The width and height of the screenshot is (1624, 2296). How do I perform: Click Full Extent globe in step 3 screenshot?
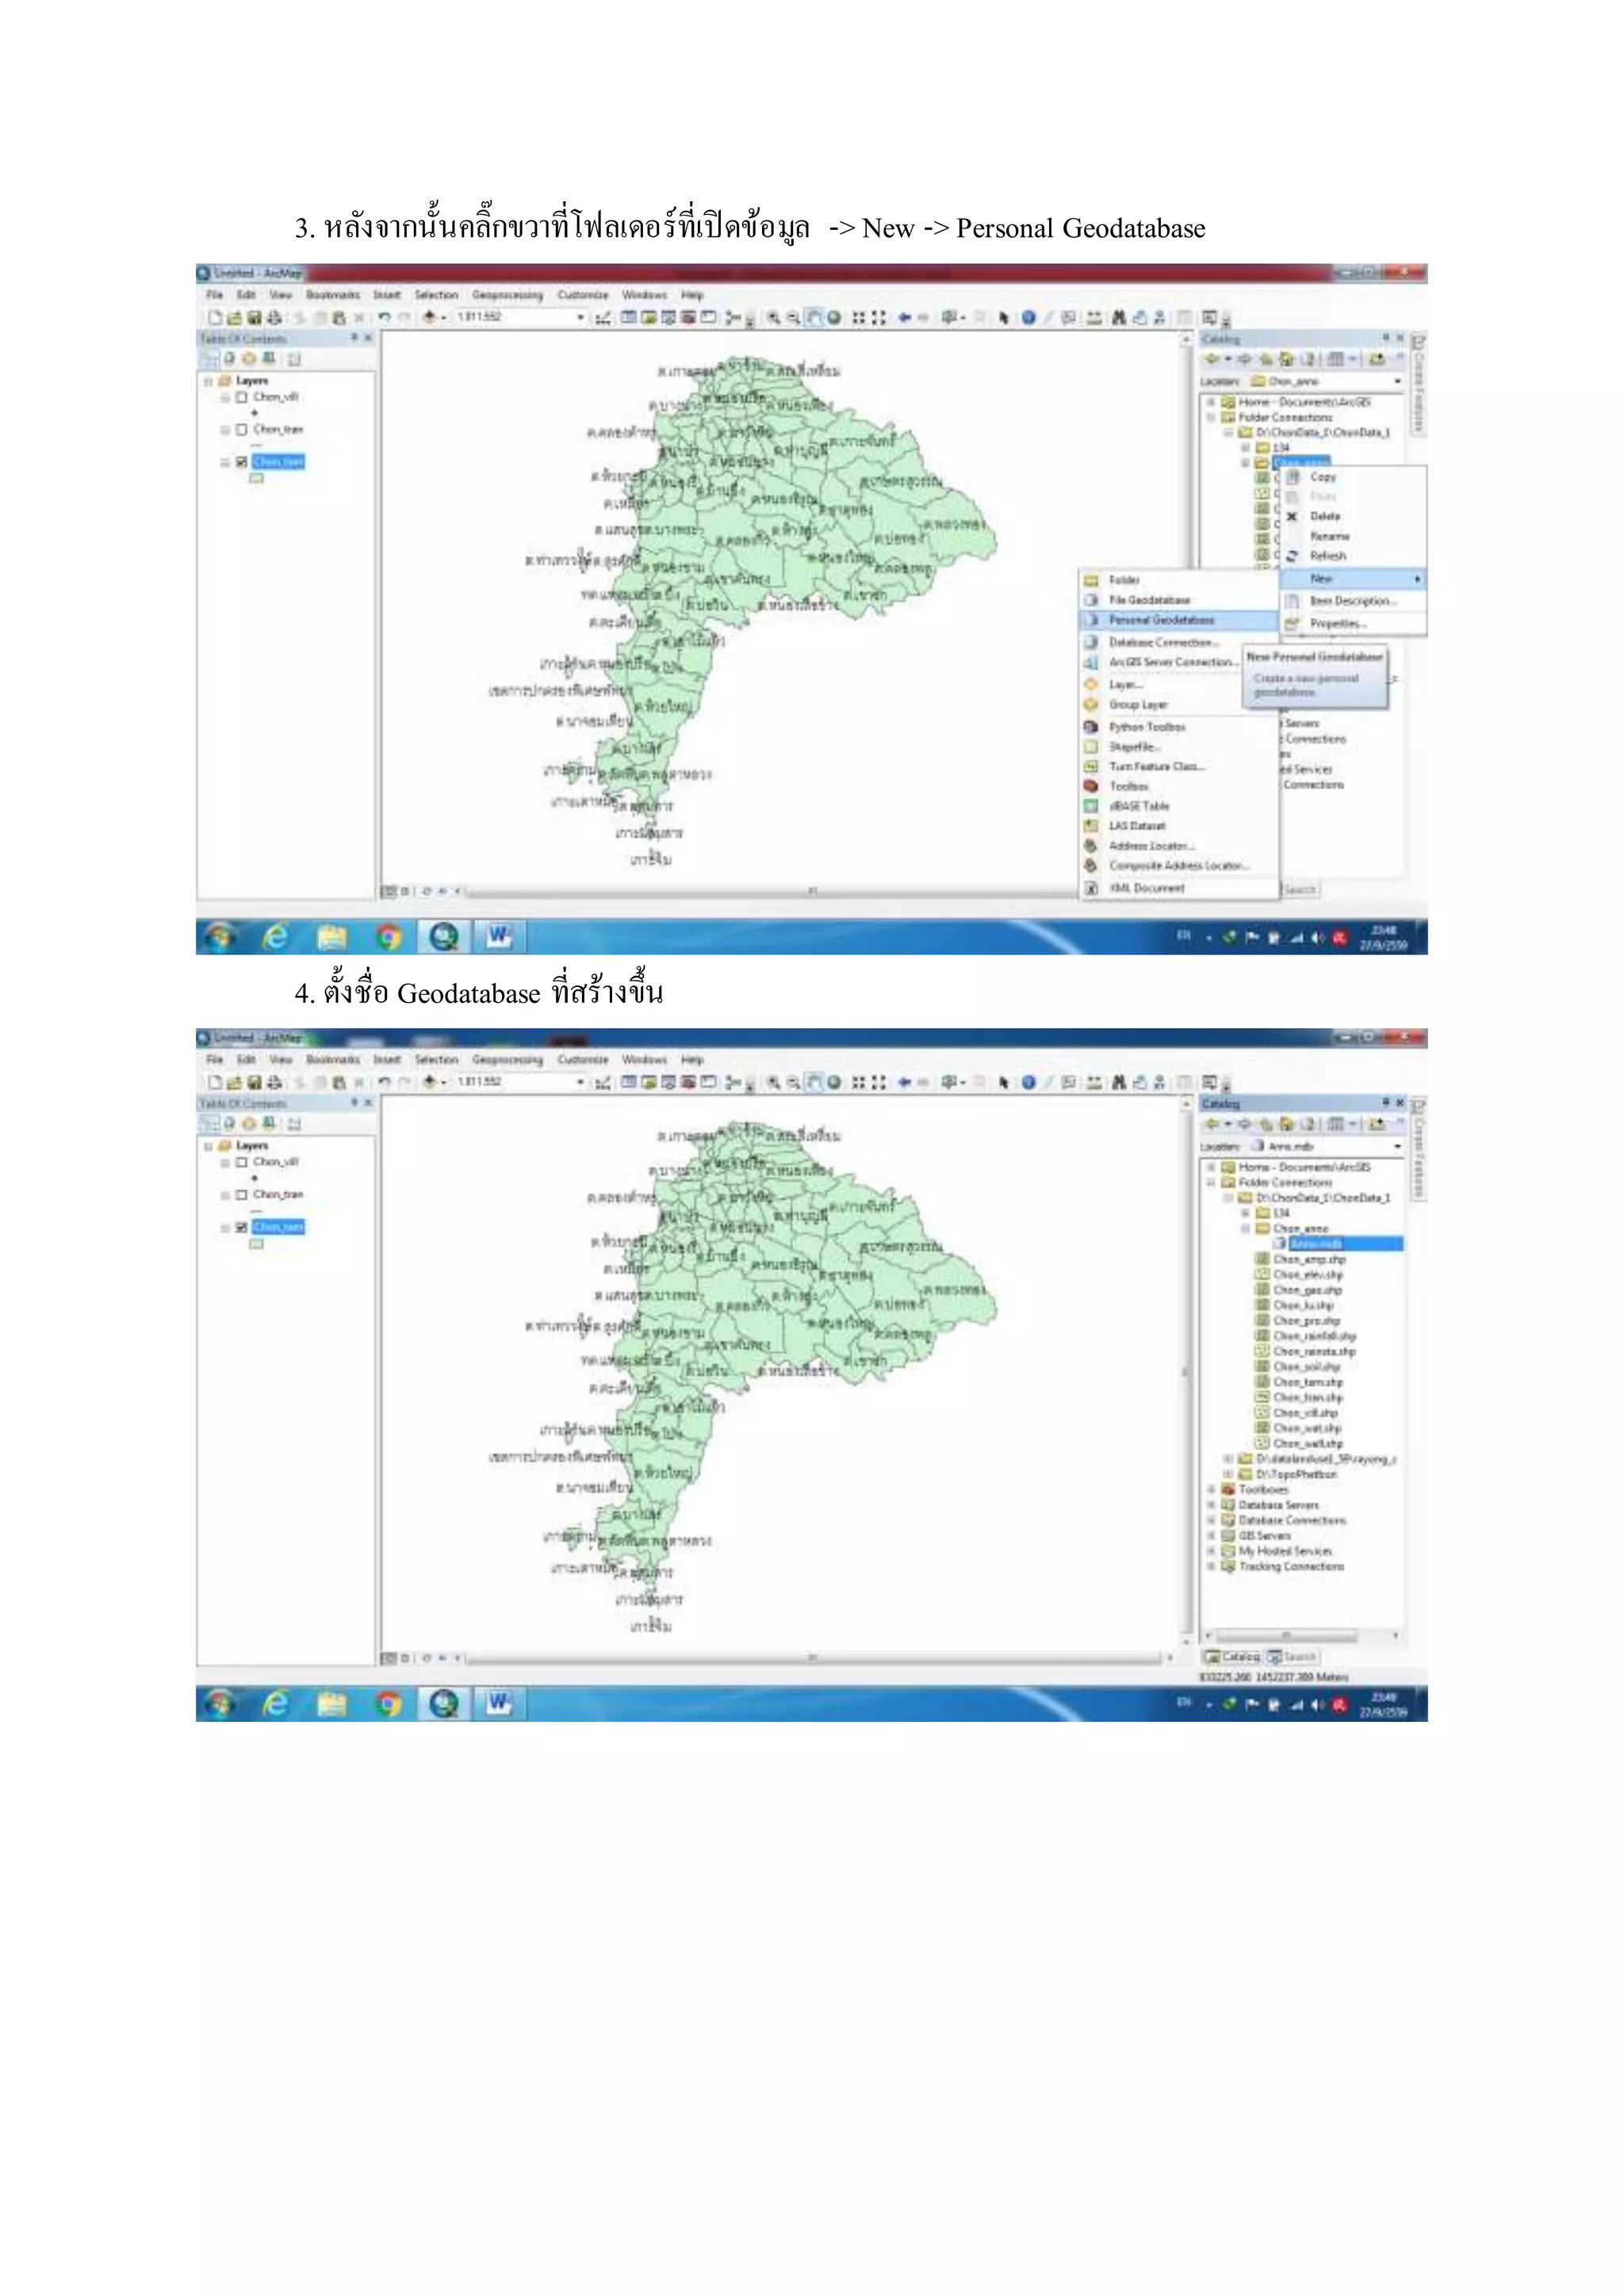833,318
